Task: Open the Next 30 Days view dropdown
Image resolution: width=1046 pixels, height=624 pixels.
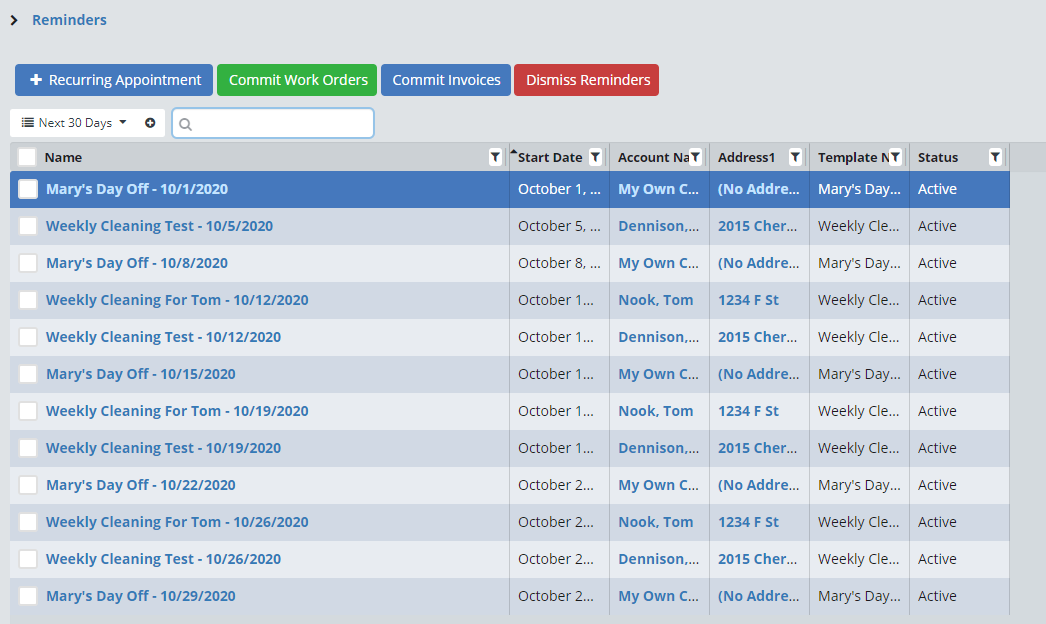Action: point(75,123)
